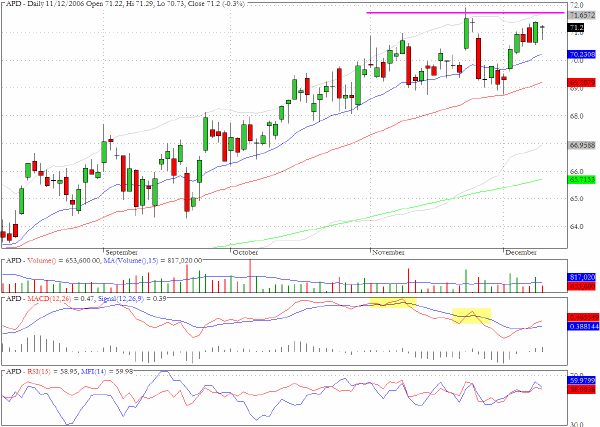Click the grey 66.9588 band tag
Viewport: 600px width, 427px height.
click(582, 145)
